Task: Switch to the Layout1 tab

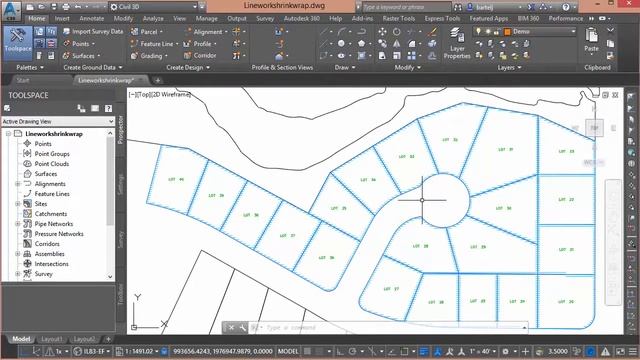Action: click(52, 339)
